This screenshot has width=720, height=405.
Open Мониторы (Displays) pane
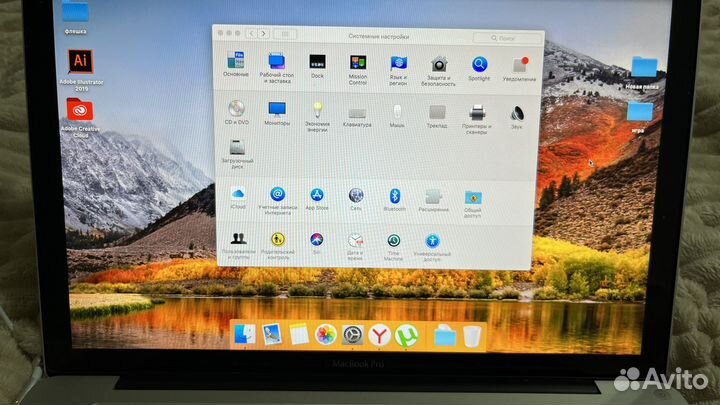pos(277,109)
